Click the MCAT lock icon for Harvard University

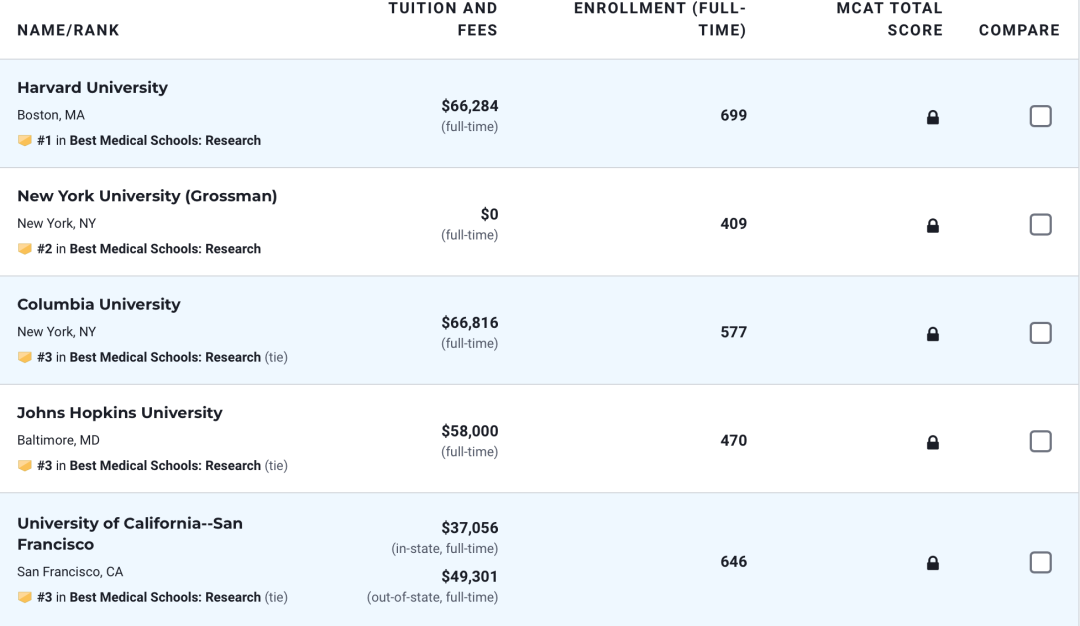tap(932, 117)
